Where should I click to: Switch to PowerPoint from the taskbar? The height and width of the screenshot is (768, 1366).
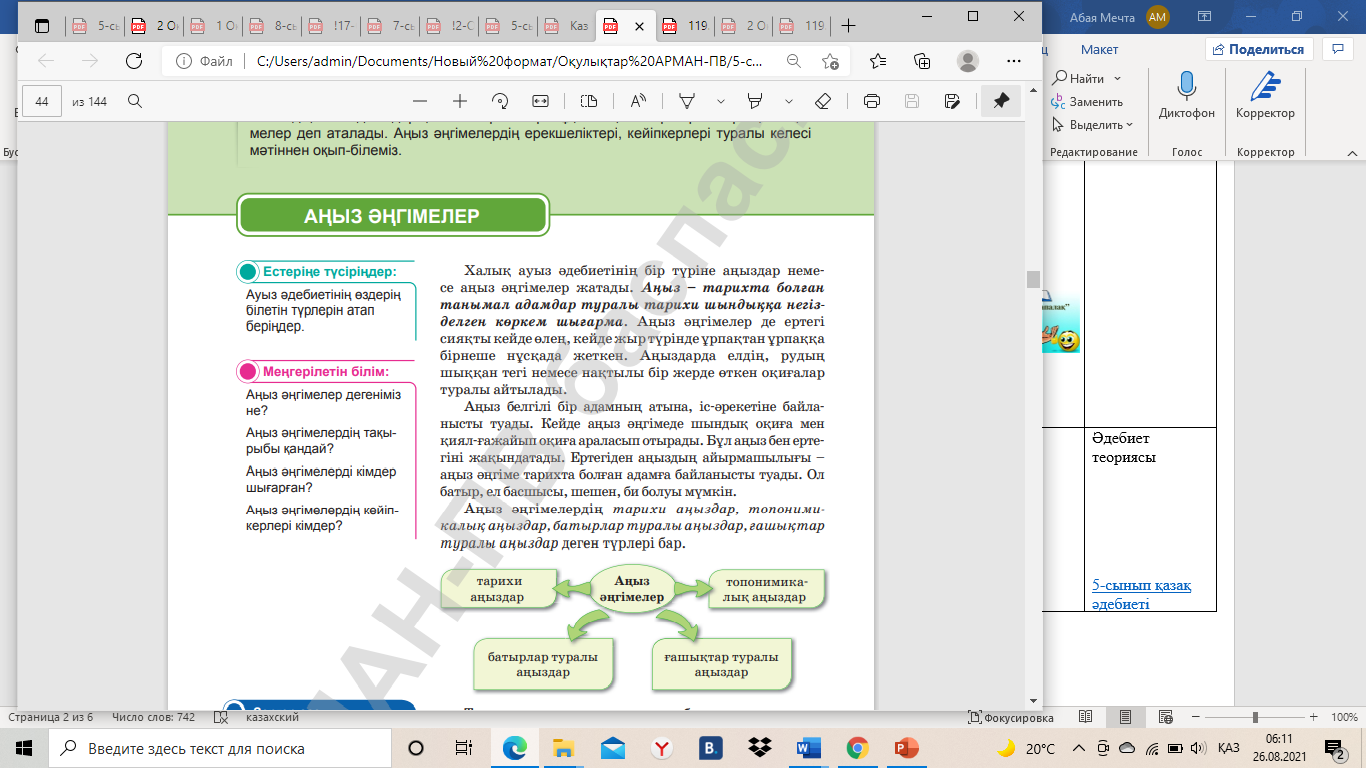(907, 748)
